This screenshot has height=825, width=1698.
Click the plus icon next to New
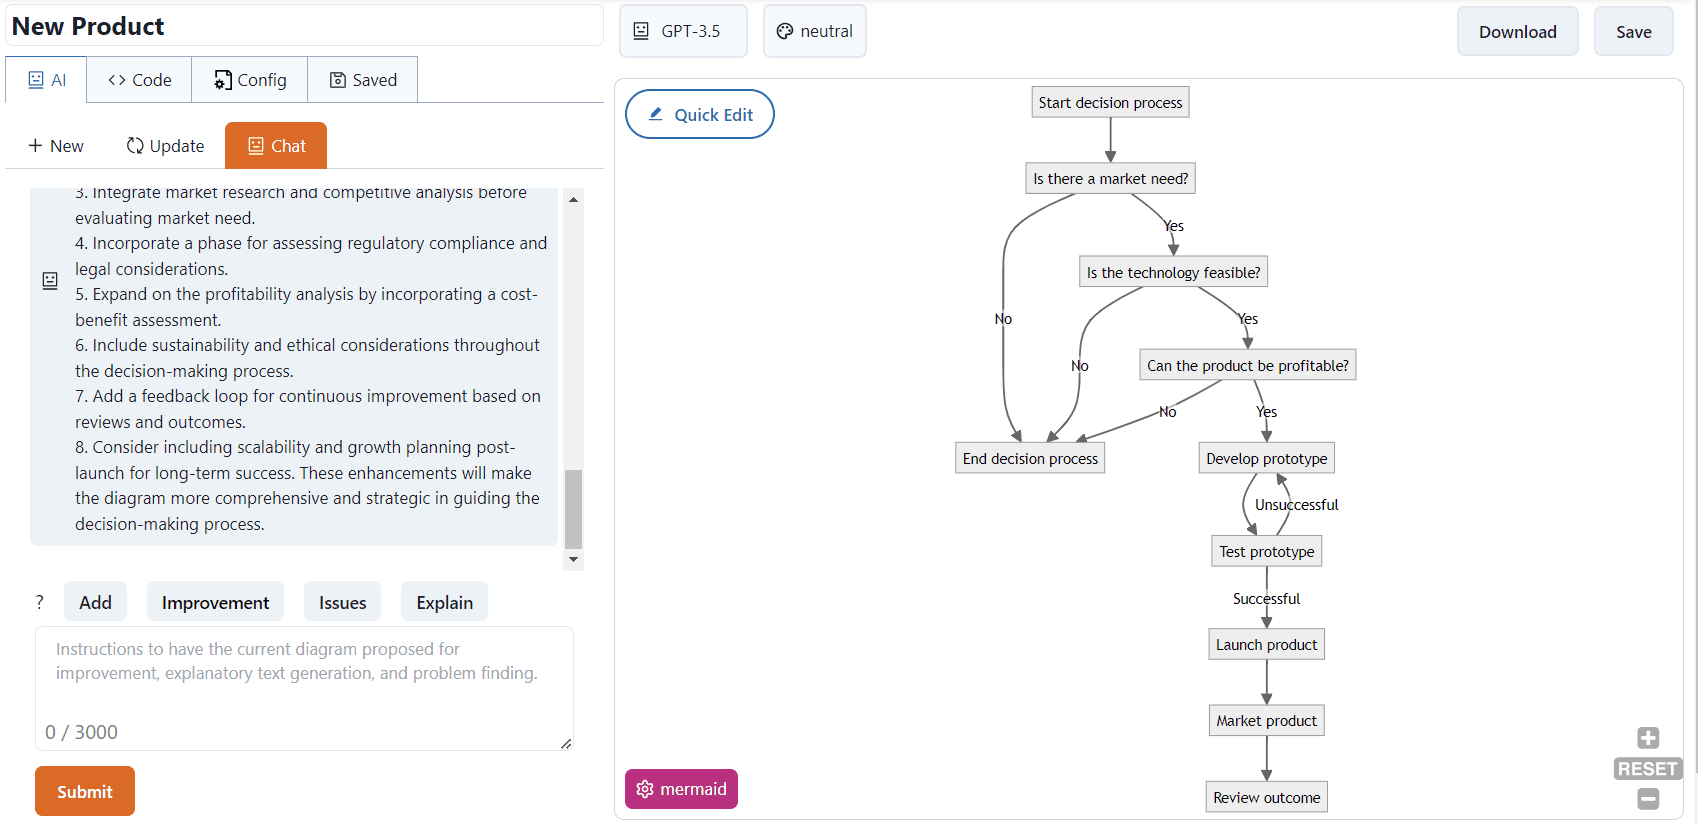pos(35,145)
